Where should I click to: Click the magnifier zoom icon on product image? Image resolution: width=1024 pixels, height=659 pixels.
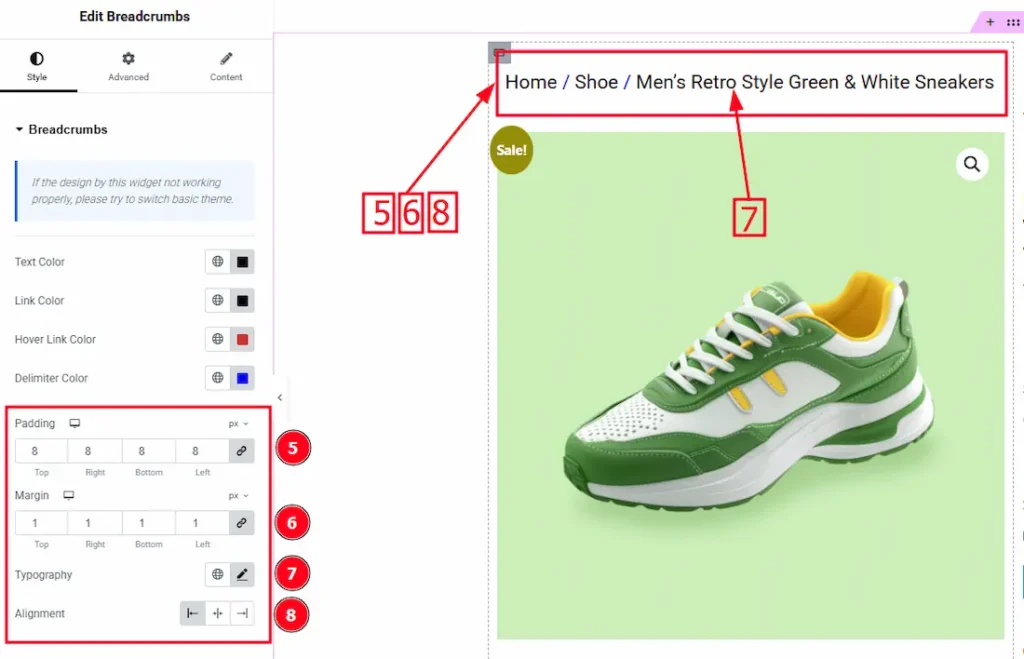972,164
